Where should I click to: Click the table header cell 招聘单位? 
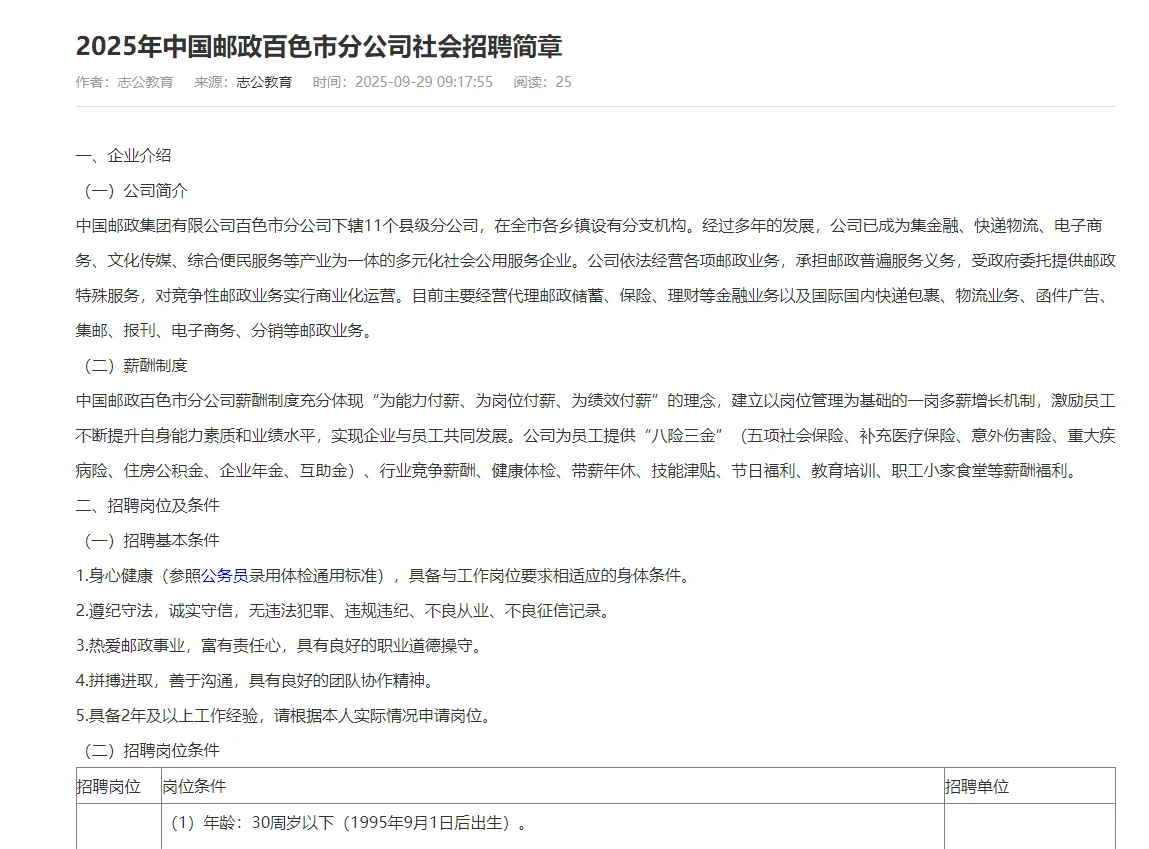pyautogui.click(x=1030, y=787)
